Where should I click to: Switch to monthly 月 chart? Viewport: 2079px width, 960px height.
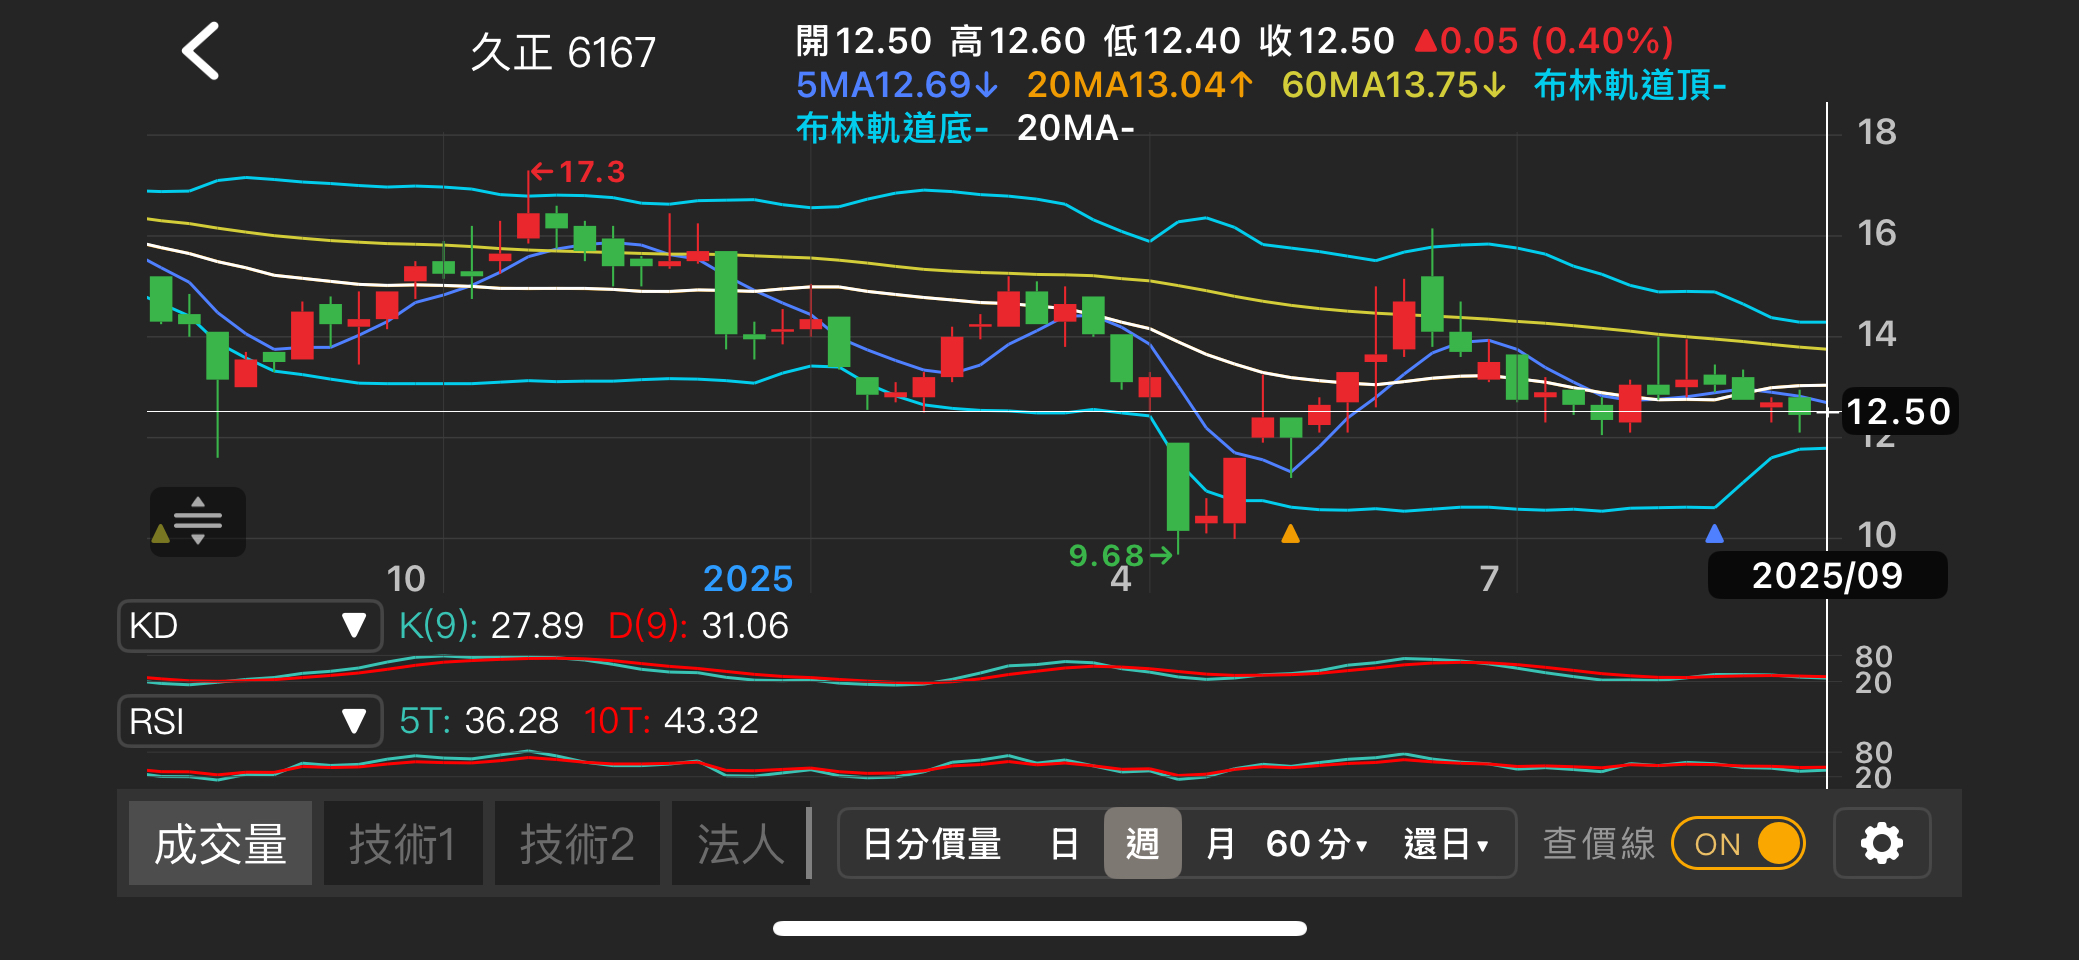click(1220, 844)
